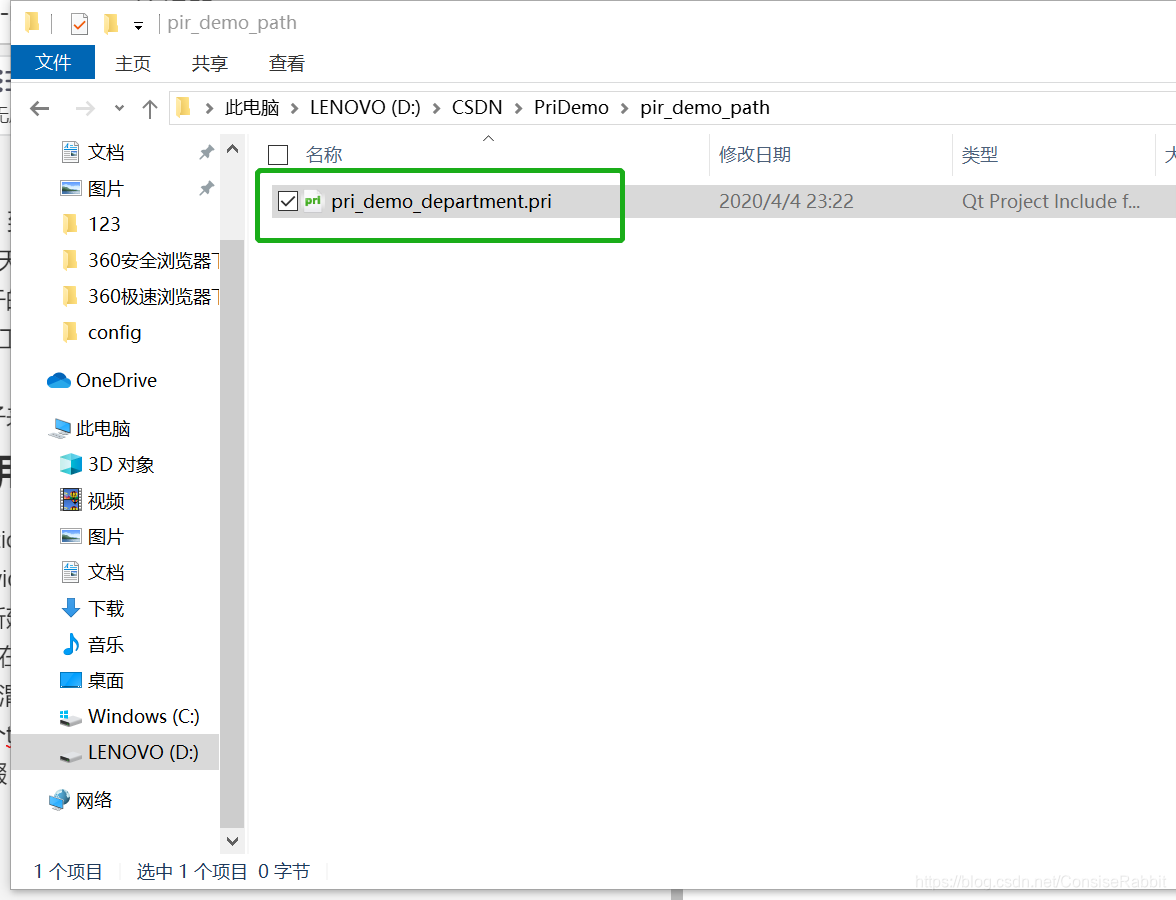
Task: Click PriDemo breadcrumb in address bar
Action: click(572, 108)
